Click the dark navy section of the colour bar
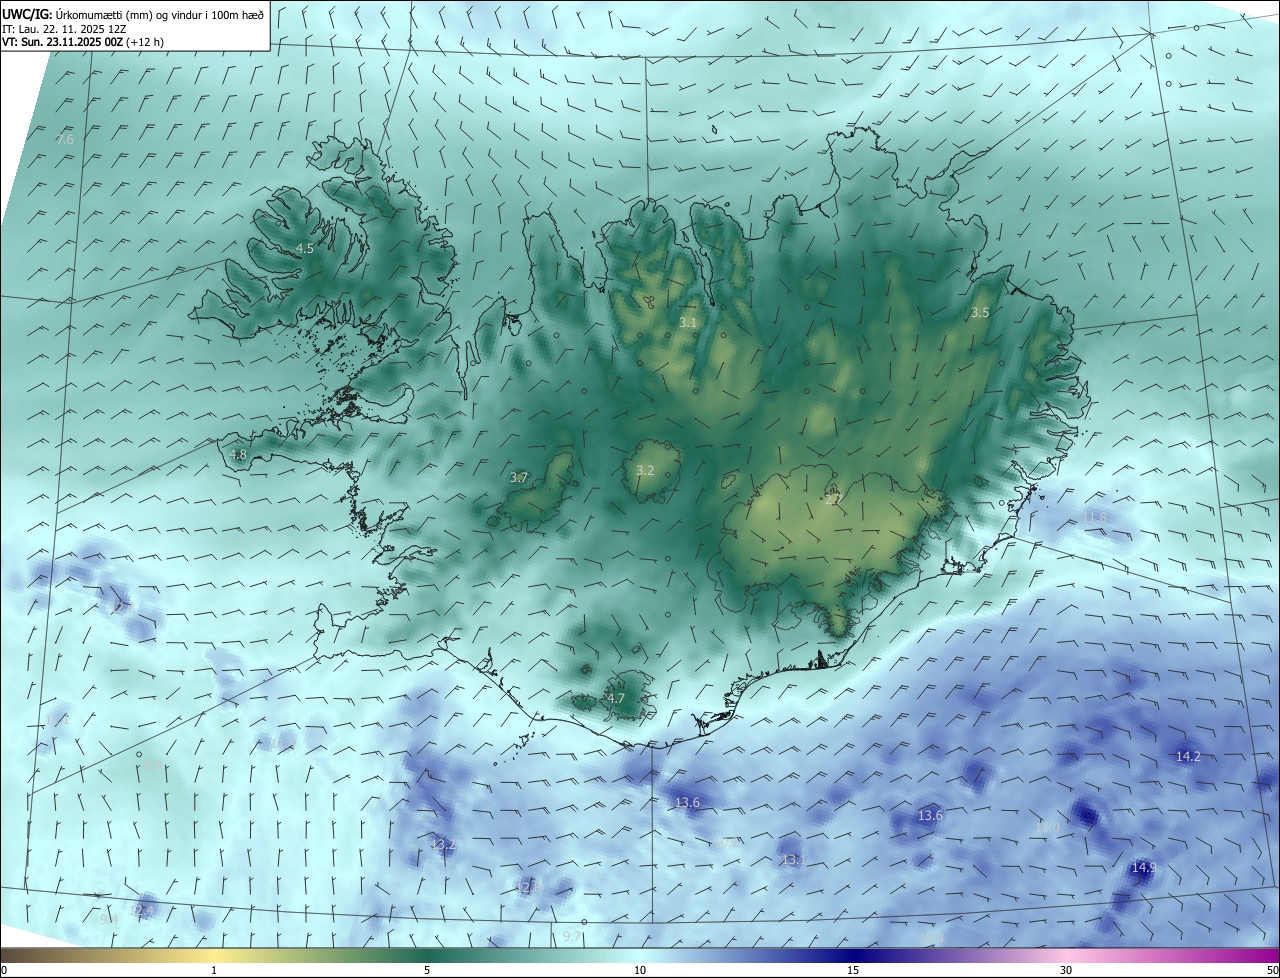The width and height of the screenshot is (1280, 978). pyautogui.click(x=853, y=955)
